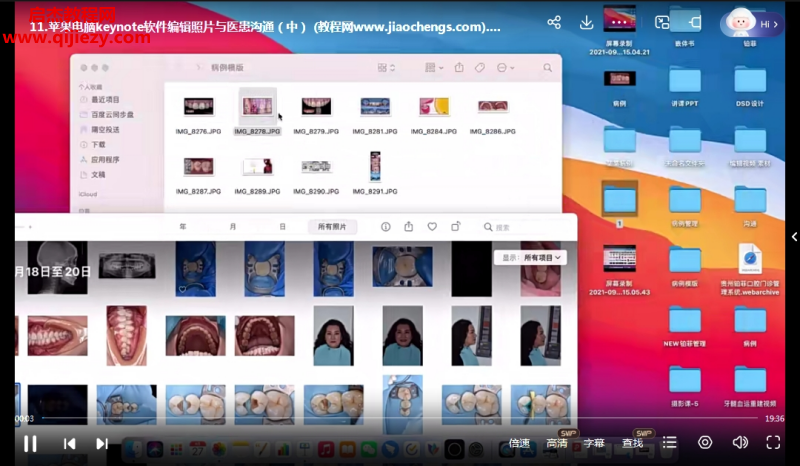Screen dimensions: 800x466
Task: Open the playlist icon in player bar
Action: [669, 443]
